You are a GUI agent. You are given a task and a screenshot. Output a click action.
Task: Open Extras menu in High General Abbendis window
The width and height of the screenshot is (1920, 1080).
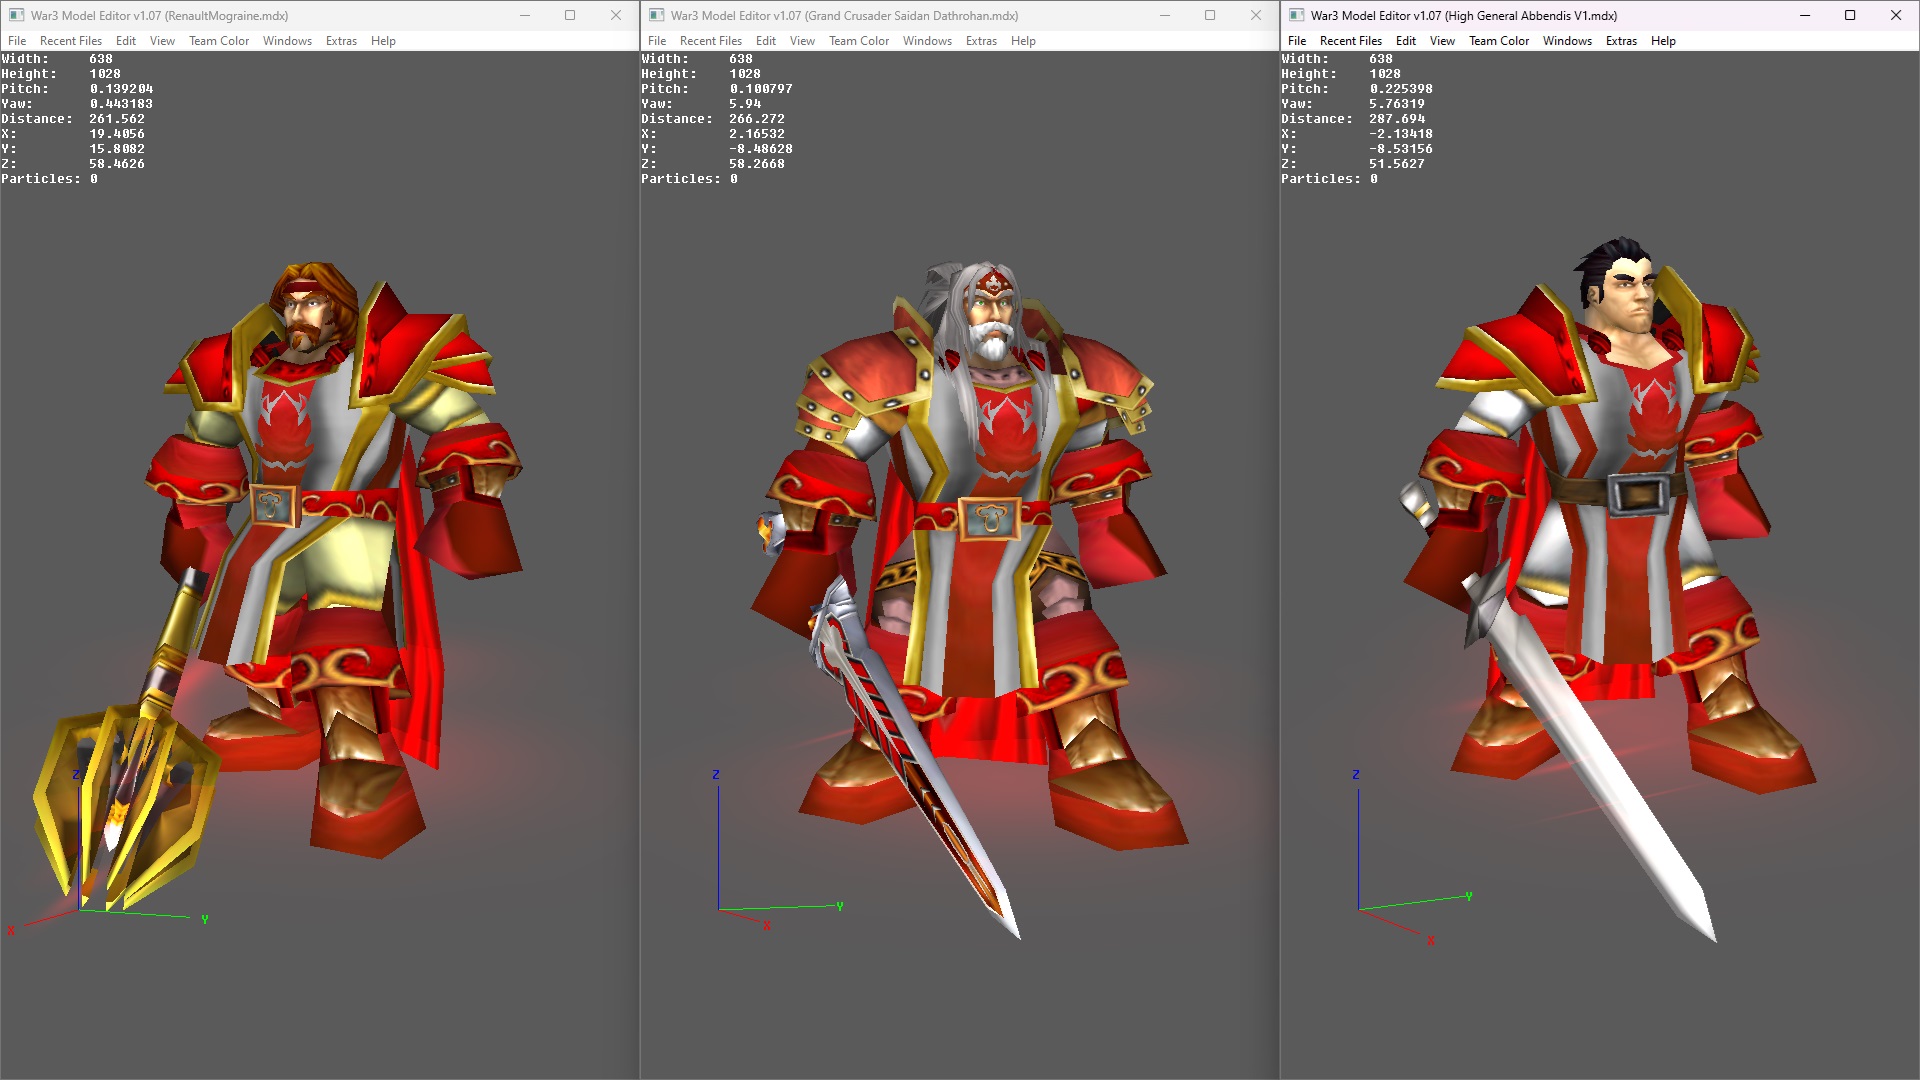point(1621,41)
